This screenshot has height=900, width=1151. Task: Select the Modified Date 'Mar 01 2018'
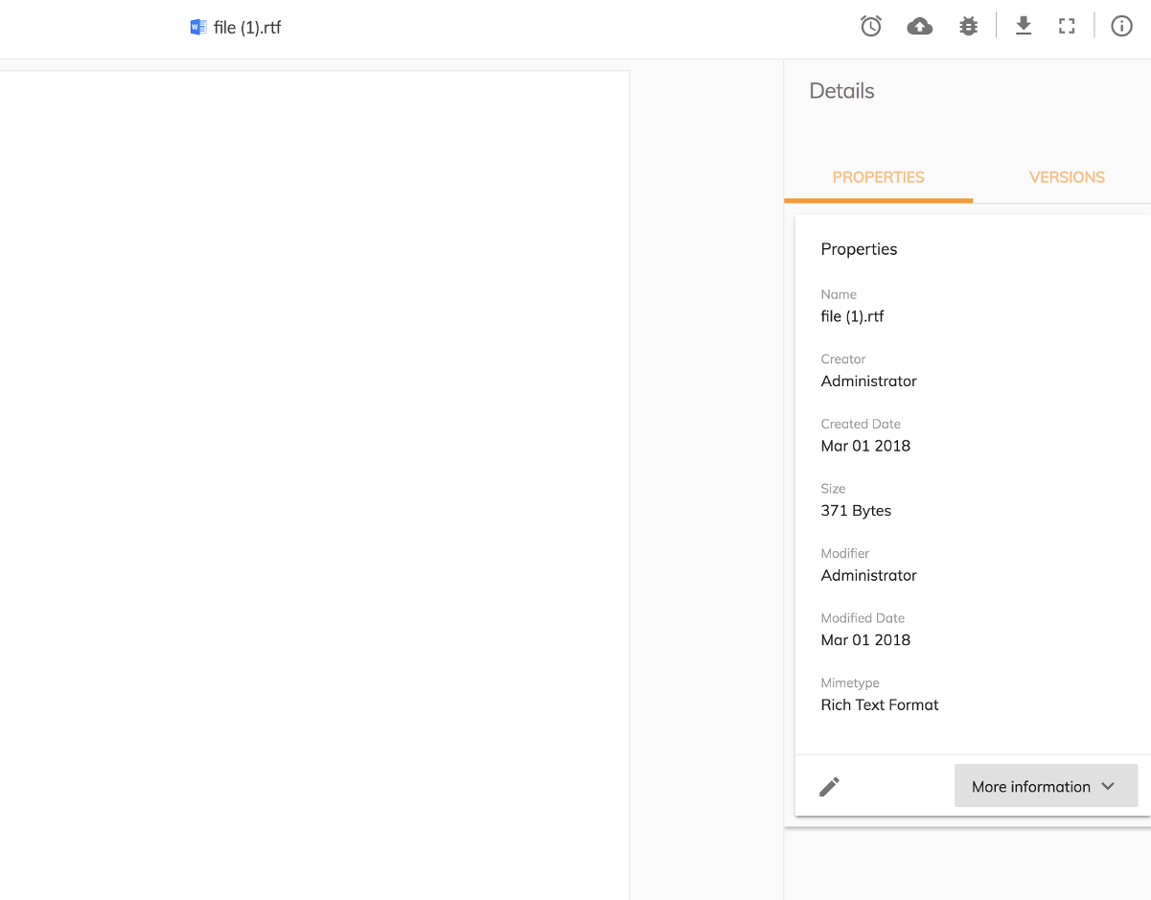(x=865, y=640)
